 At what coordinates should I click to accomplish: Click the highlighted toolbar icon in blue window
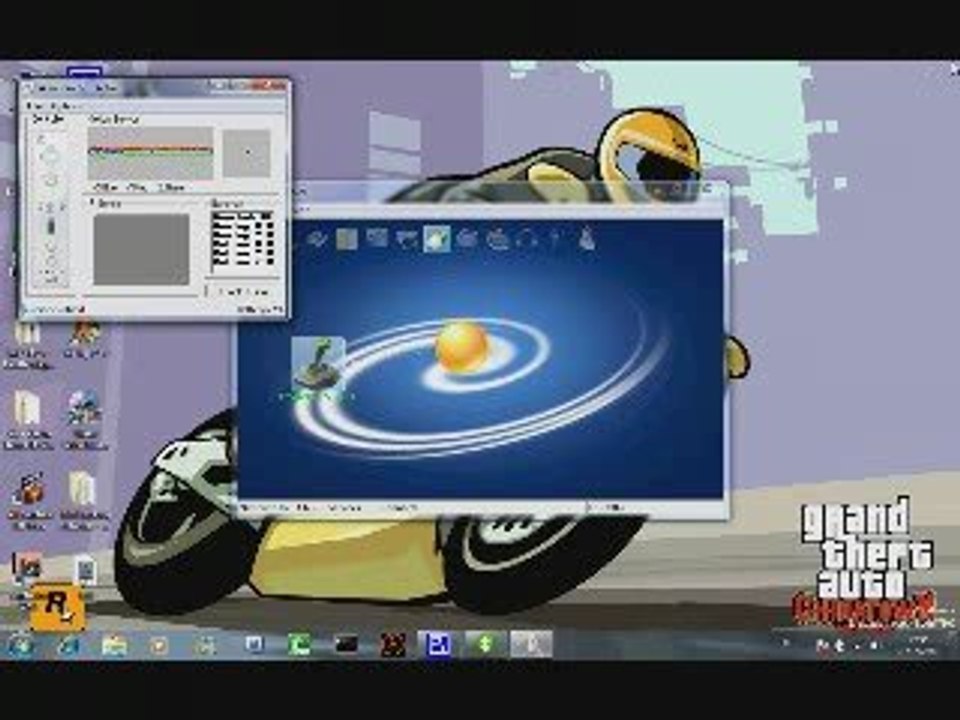[x=437, y=239]
